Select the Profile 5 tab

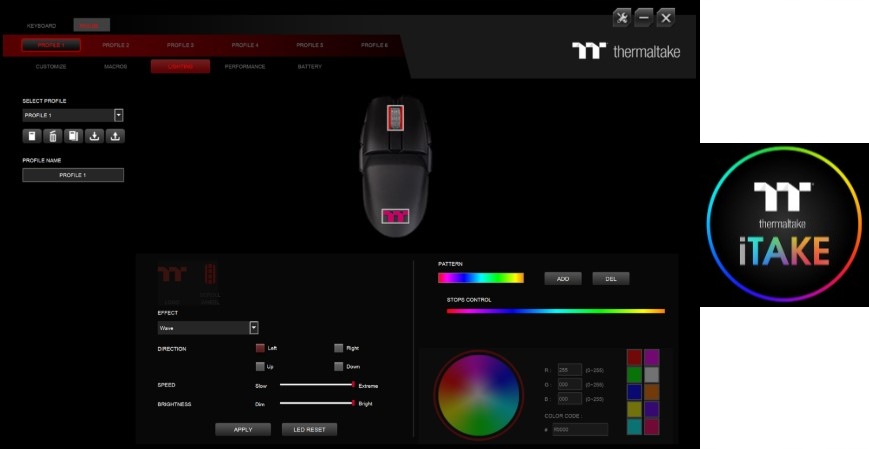(x=309, y=45)
